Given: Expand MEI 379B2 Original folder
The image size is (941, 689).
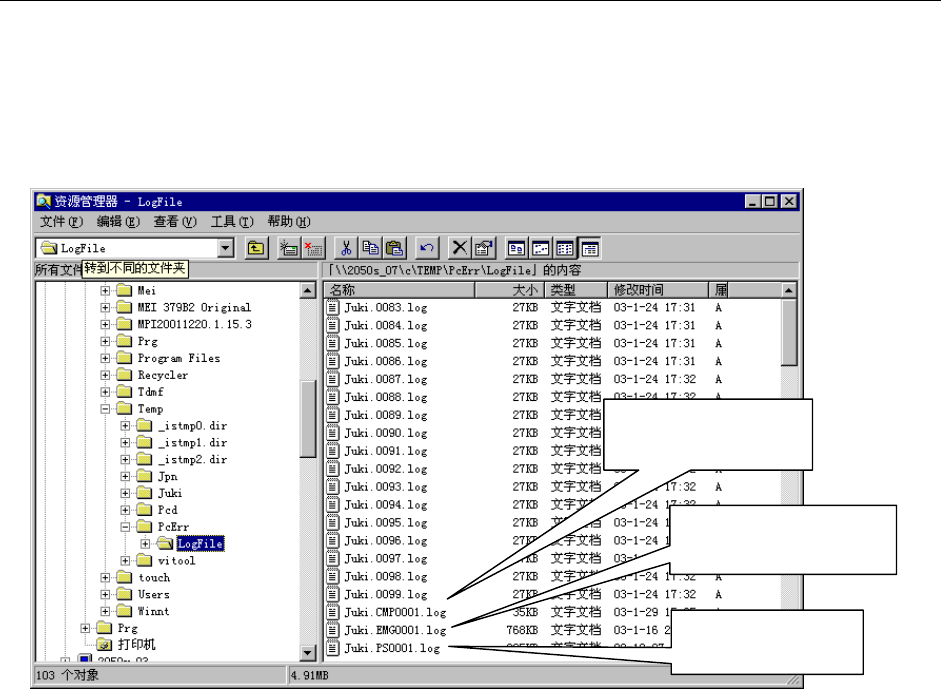Looking at the screenshot, I should point(105,307).
